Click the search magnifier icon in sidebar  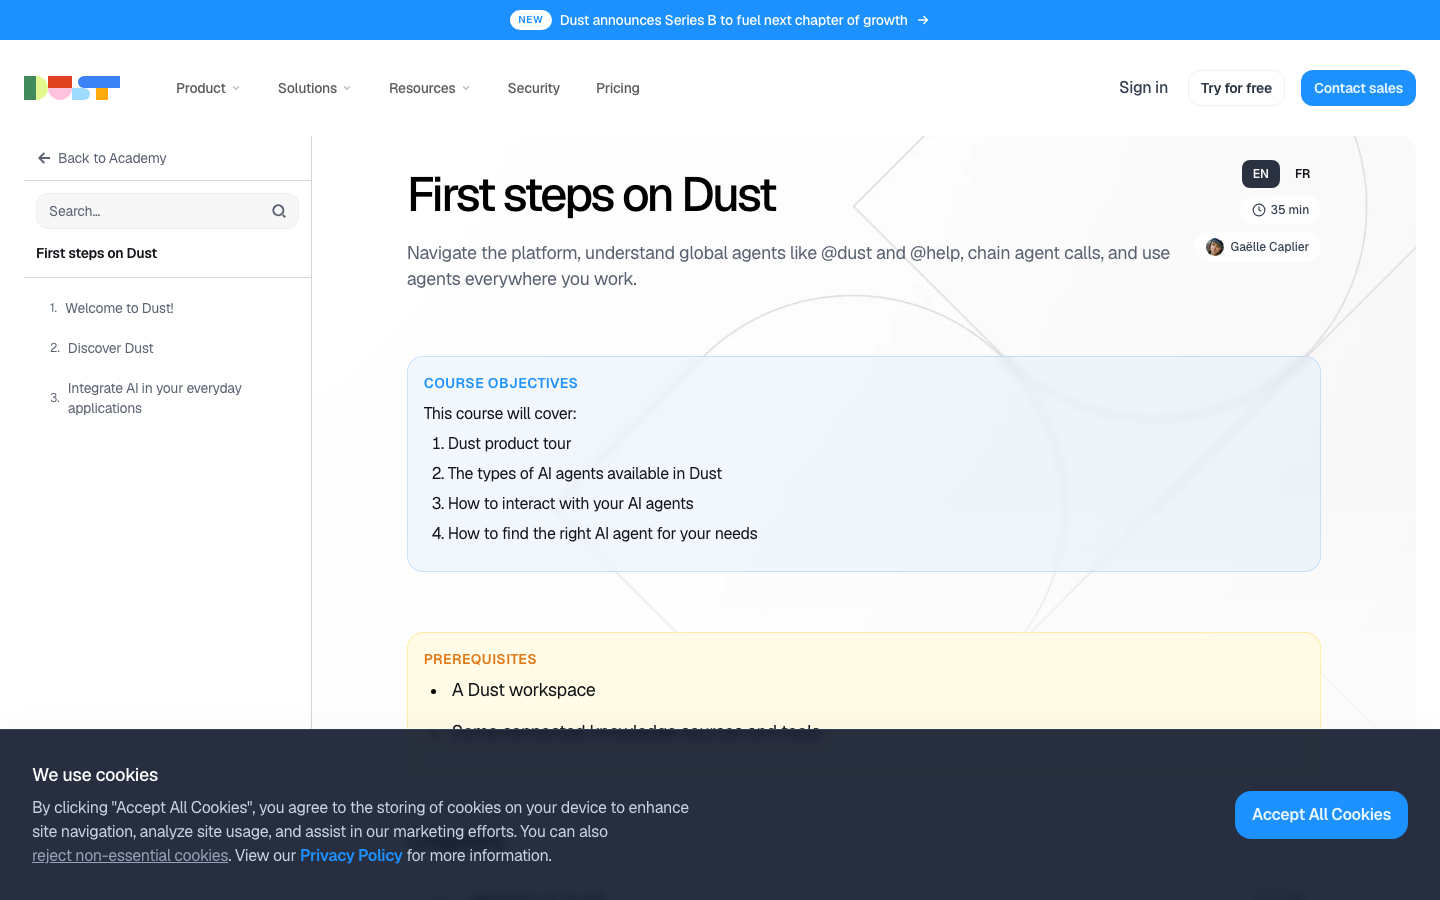[x=279, y=211]
